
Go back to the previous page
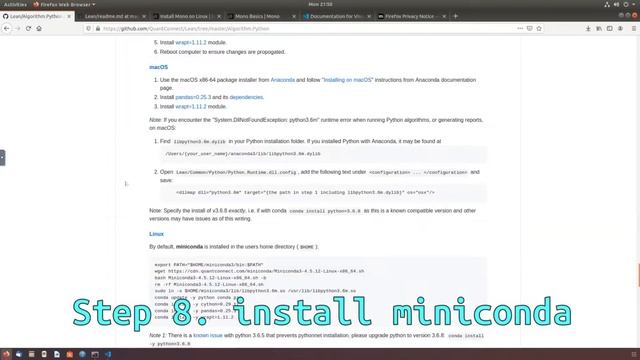tap(7, 29)
